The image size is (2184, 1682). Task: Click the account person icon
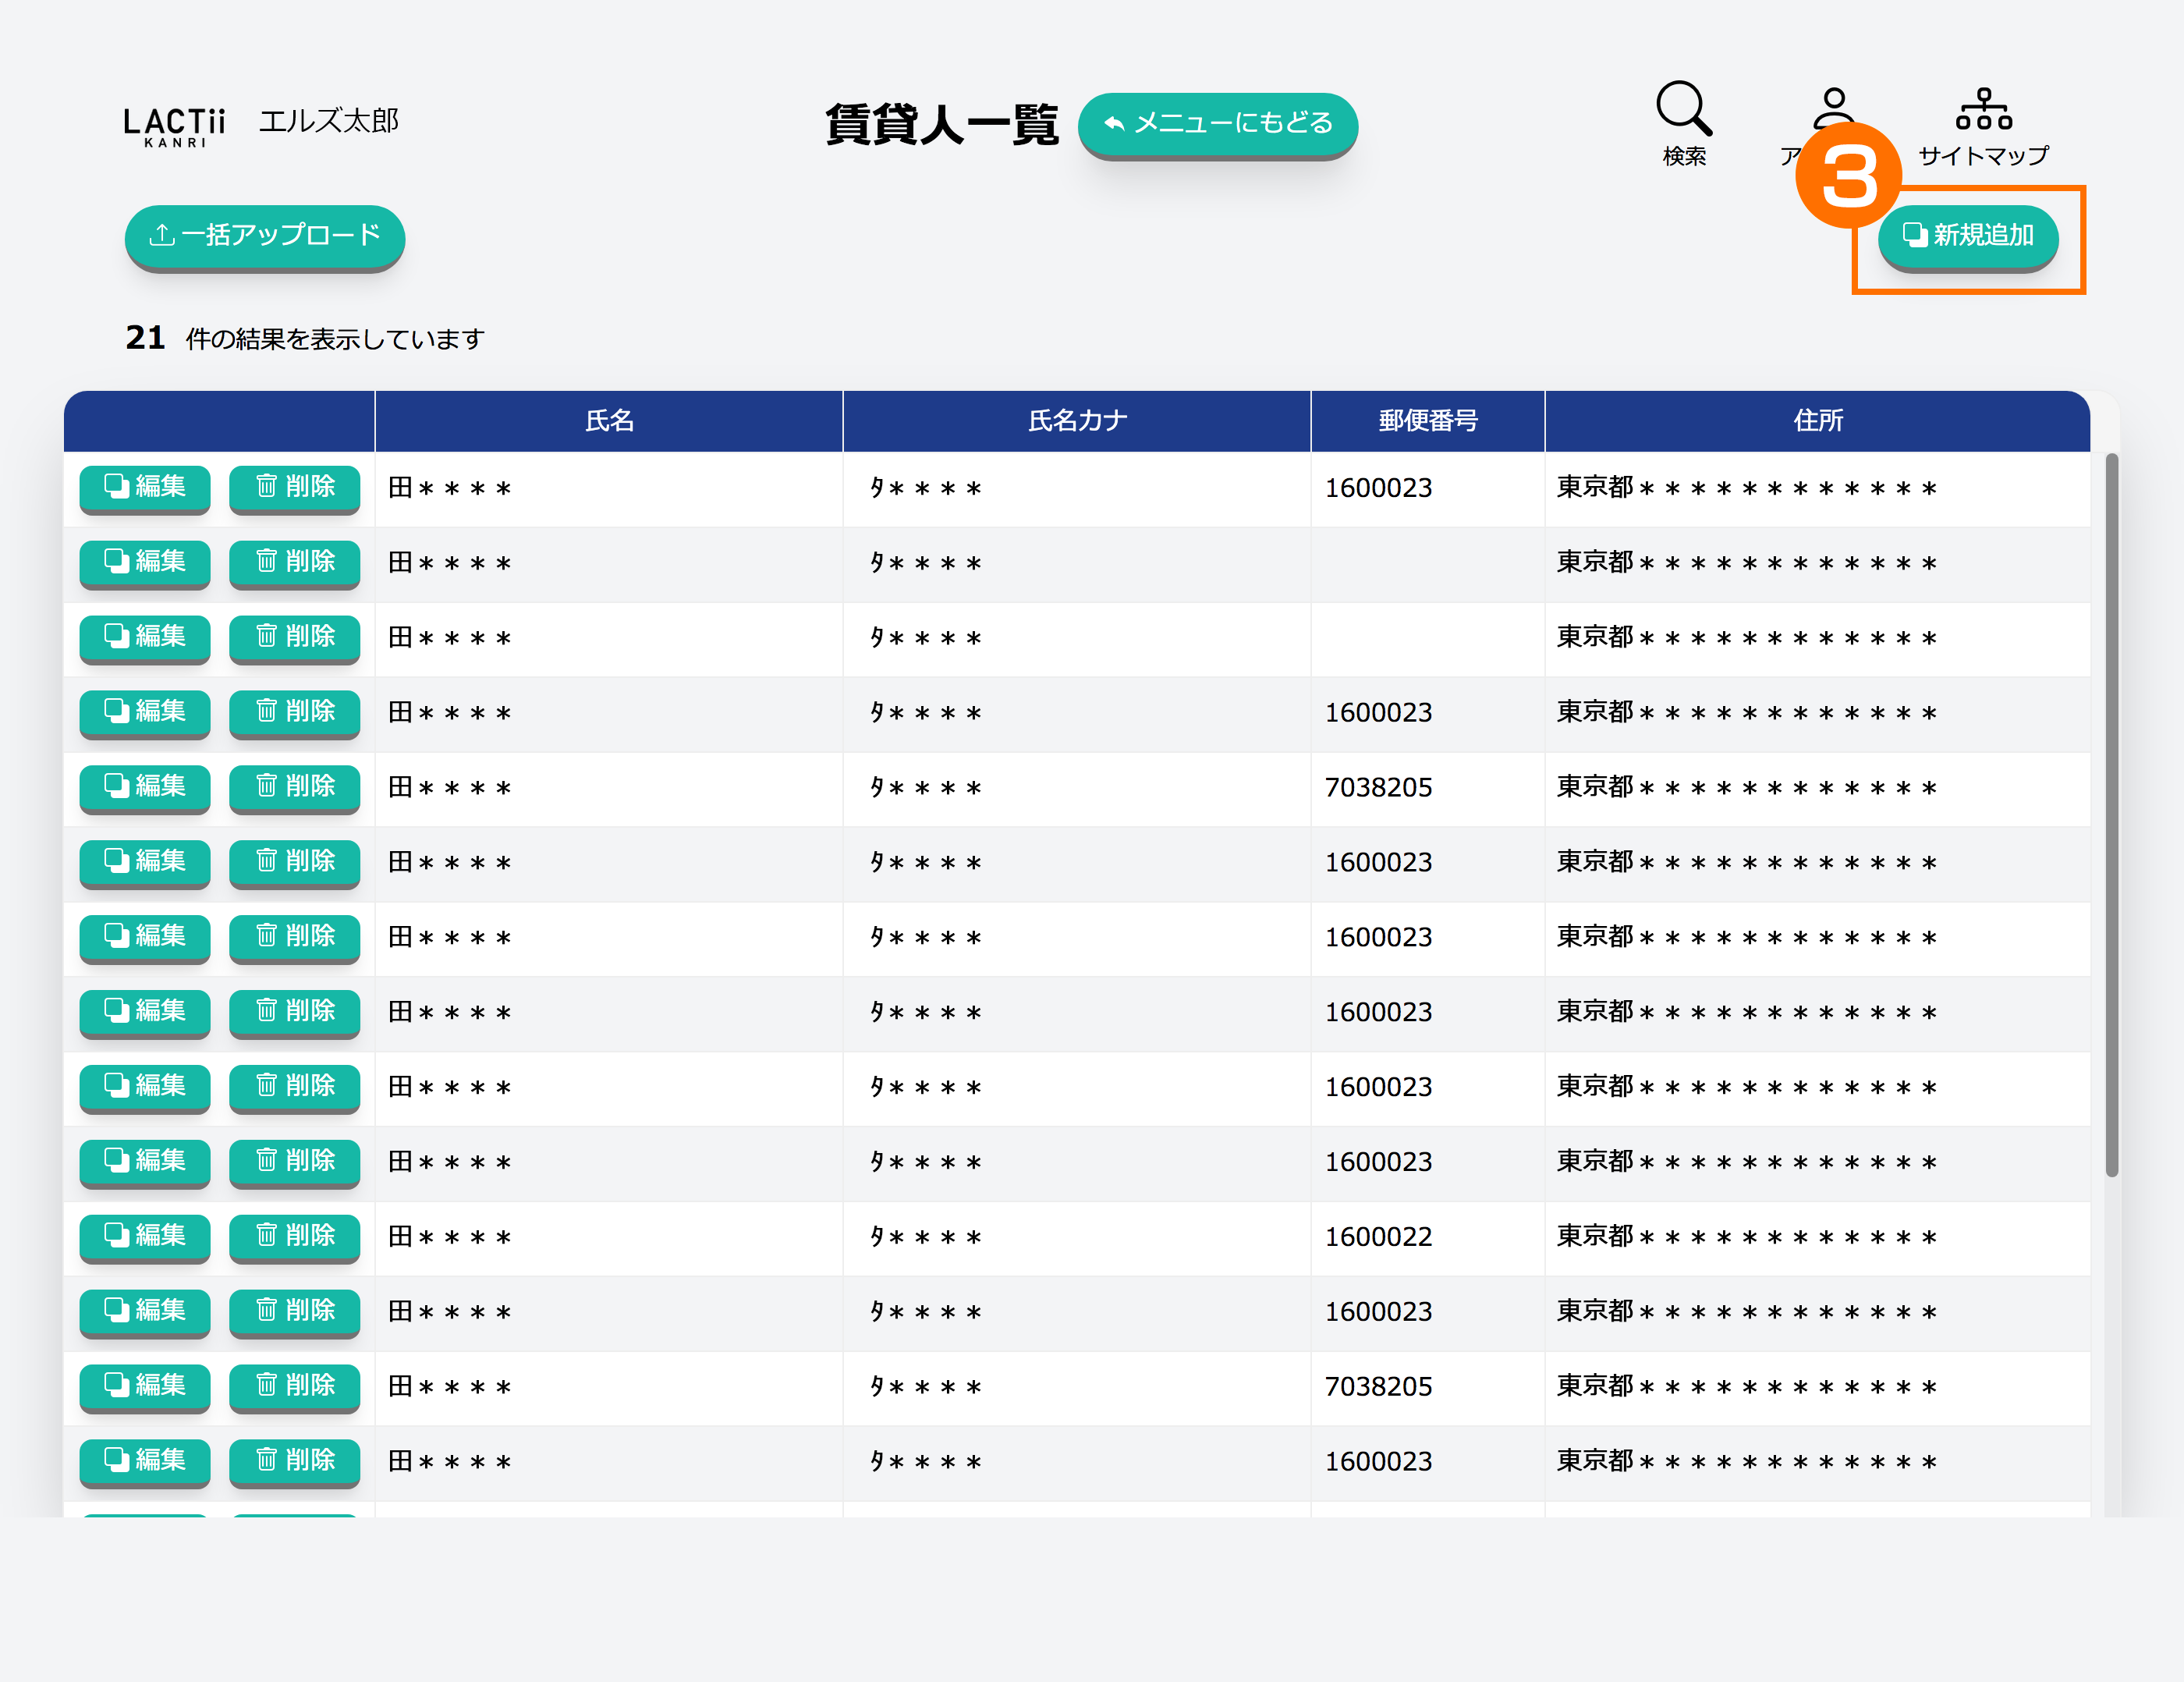click(x=1833, y=103)
